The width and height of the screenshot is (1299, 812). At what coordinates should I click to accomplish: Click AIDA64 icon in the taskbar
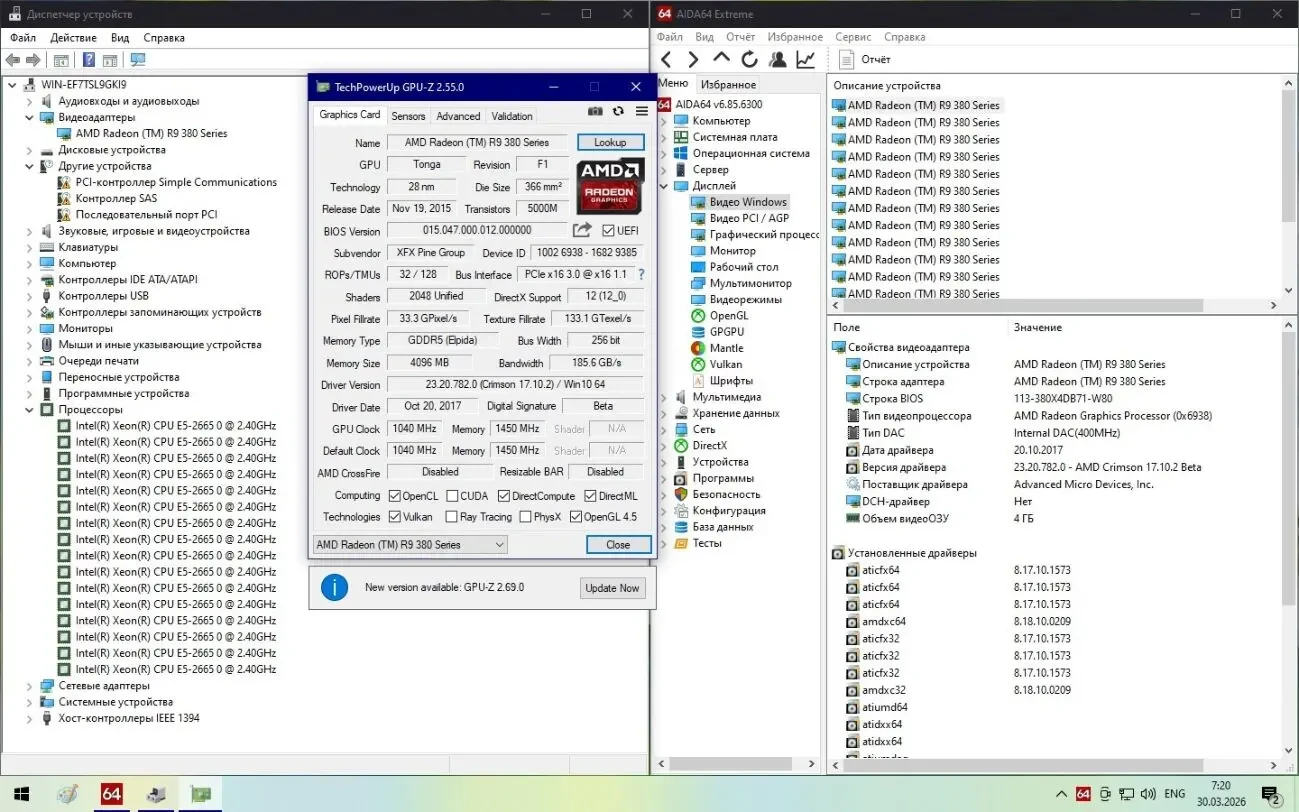click(111, 795)
